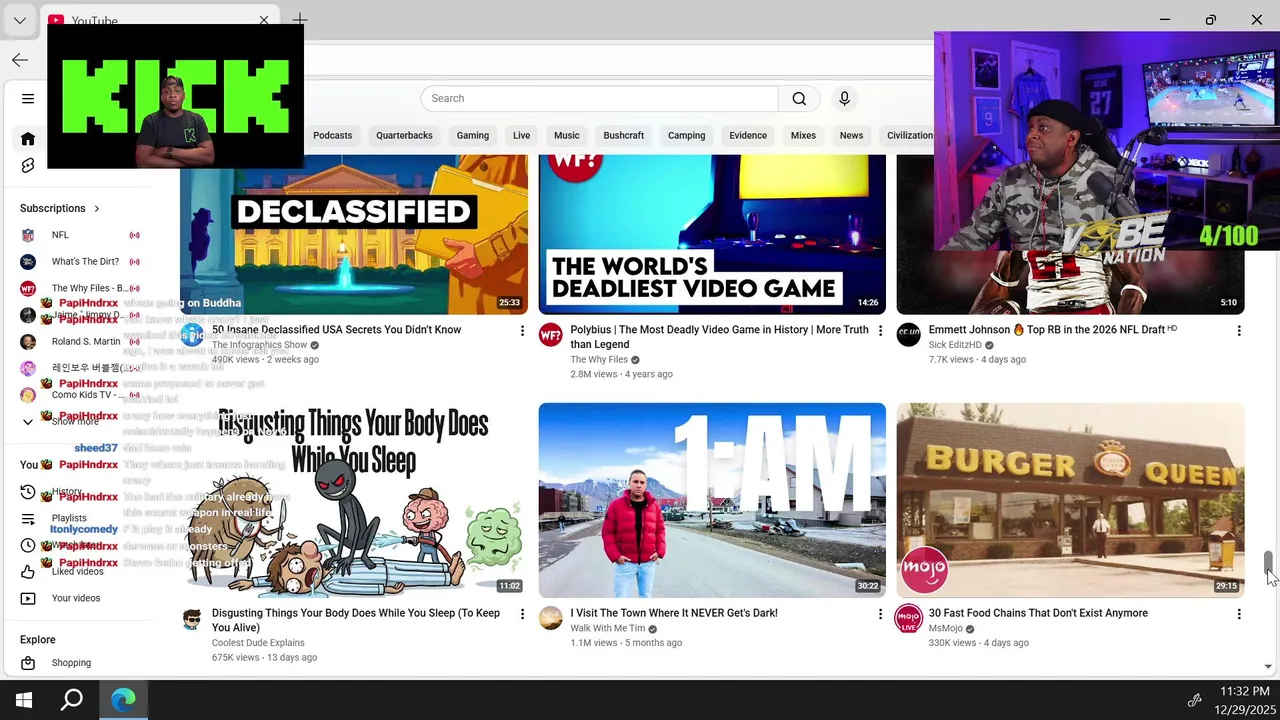The image size is (1280, 720).
Task: Click scrollbar down arrow at bottom
Action: click(1268, 666)
